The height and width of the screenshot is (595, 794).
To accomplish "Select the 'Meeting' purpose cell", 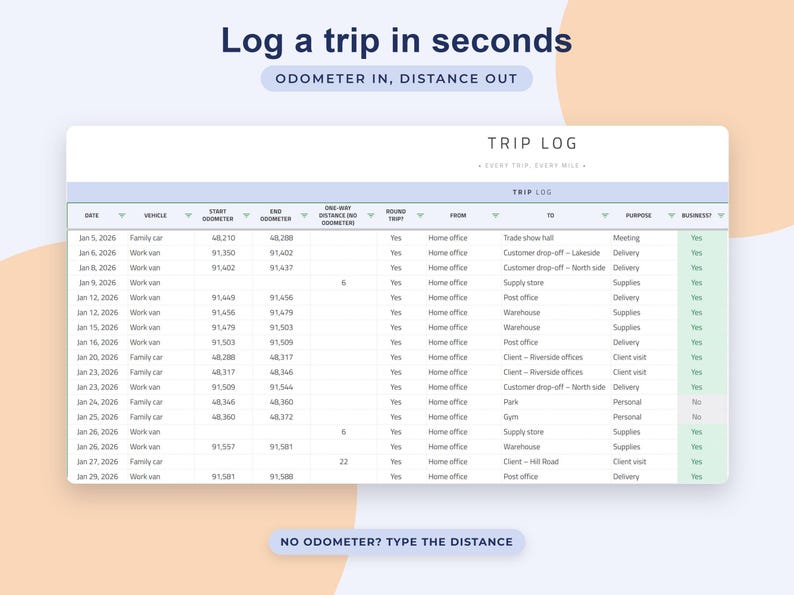I will (644, 238).
